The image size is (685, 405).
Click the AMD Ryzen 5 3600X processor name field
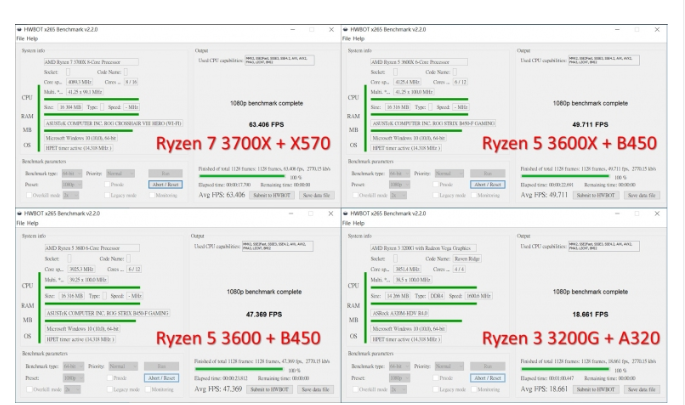[x=419, y=62]
